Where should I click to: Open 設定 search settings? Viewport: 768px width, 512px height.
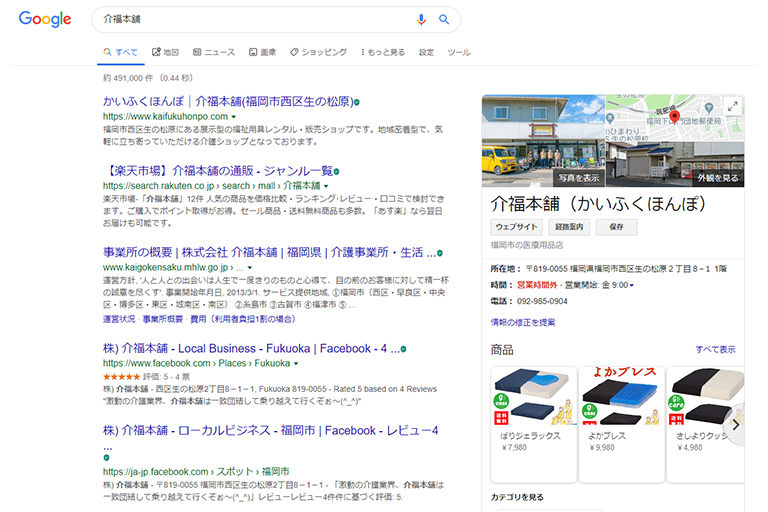[x=426, y=52]
